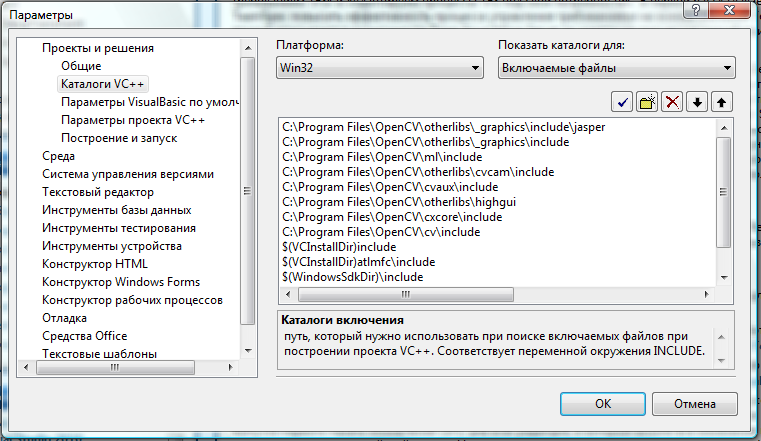Move selected directory down with arrow icon
Viewport: 761px width, 441px height.
pyautogui.click(x=697, y=102)
